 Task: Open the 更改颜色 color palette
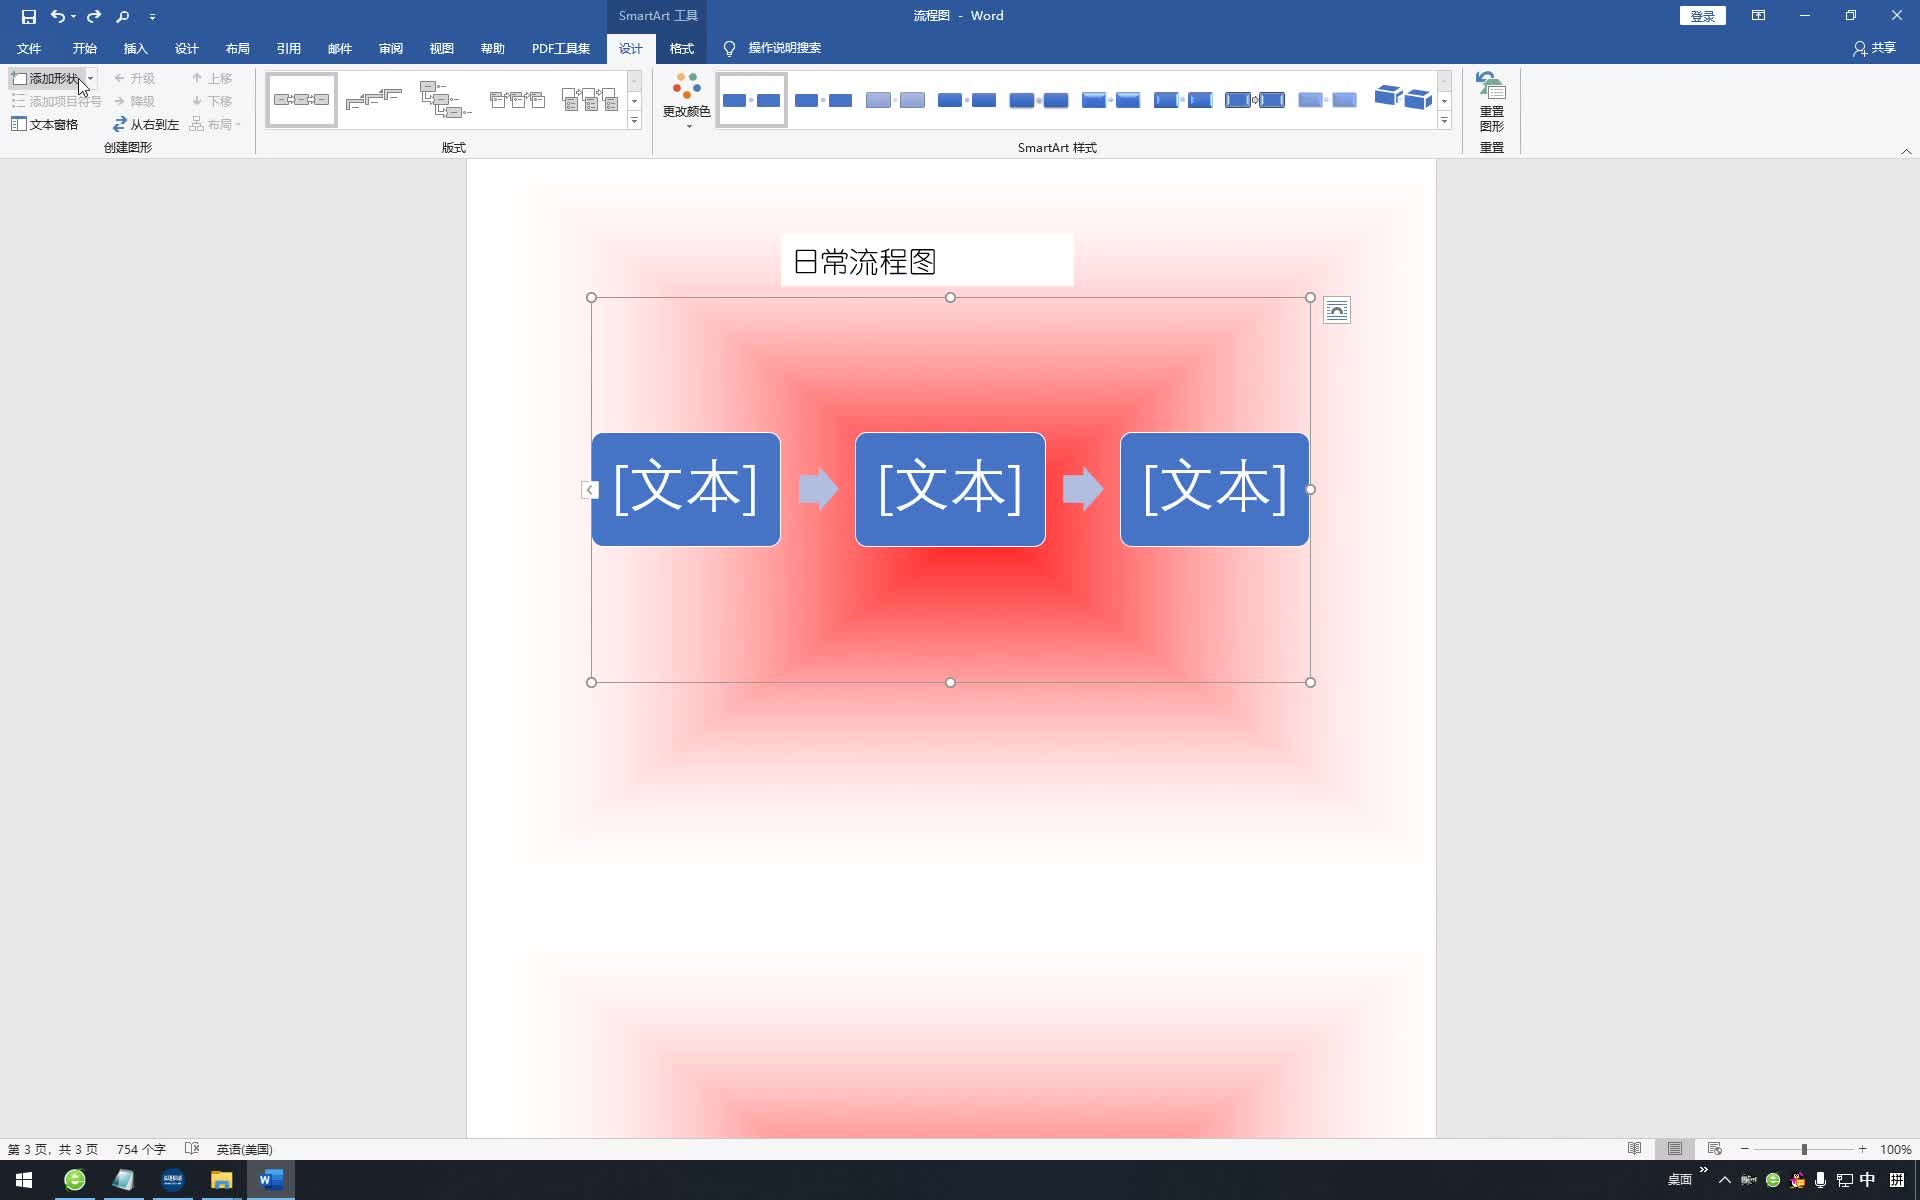tap(687, 100)
